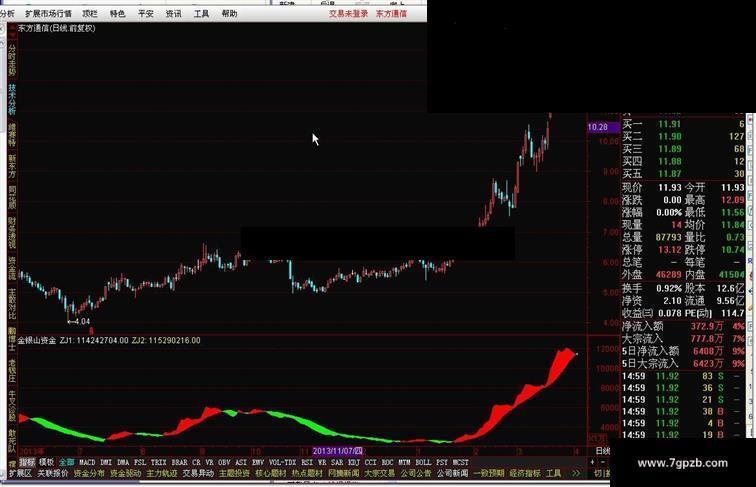
Task: Select the 敢死队 sidebar tab
Action: pyautogui.click(x=12, y=441)
